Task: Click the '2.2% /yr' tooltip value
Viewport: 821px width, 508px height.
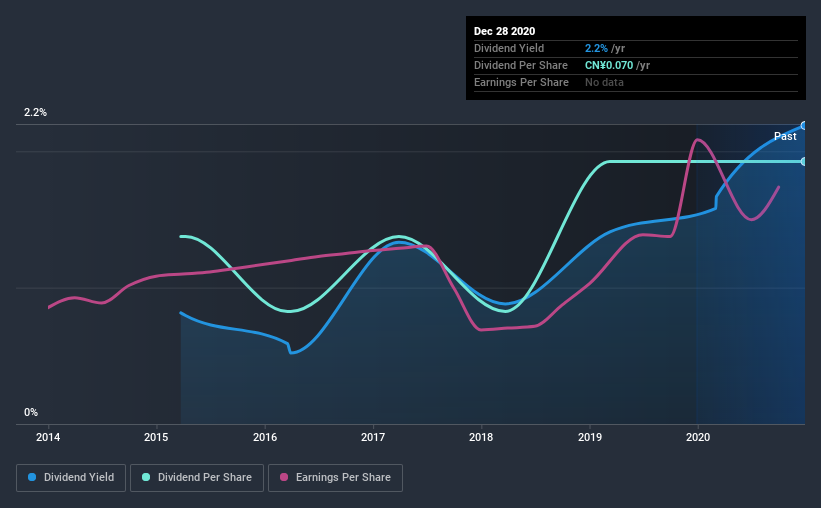Action: pos(605,48)
